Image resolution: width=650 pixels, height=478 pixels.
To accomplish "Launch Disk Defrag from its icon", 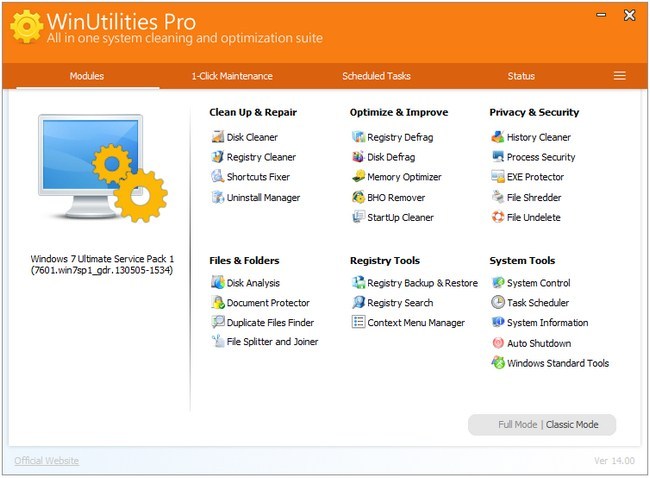I will point(358,156).
